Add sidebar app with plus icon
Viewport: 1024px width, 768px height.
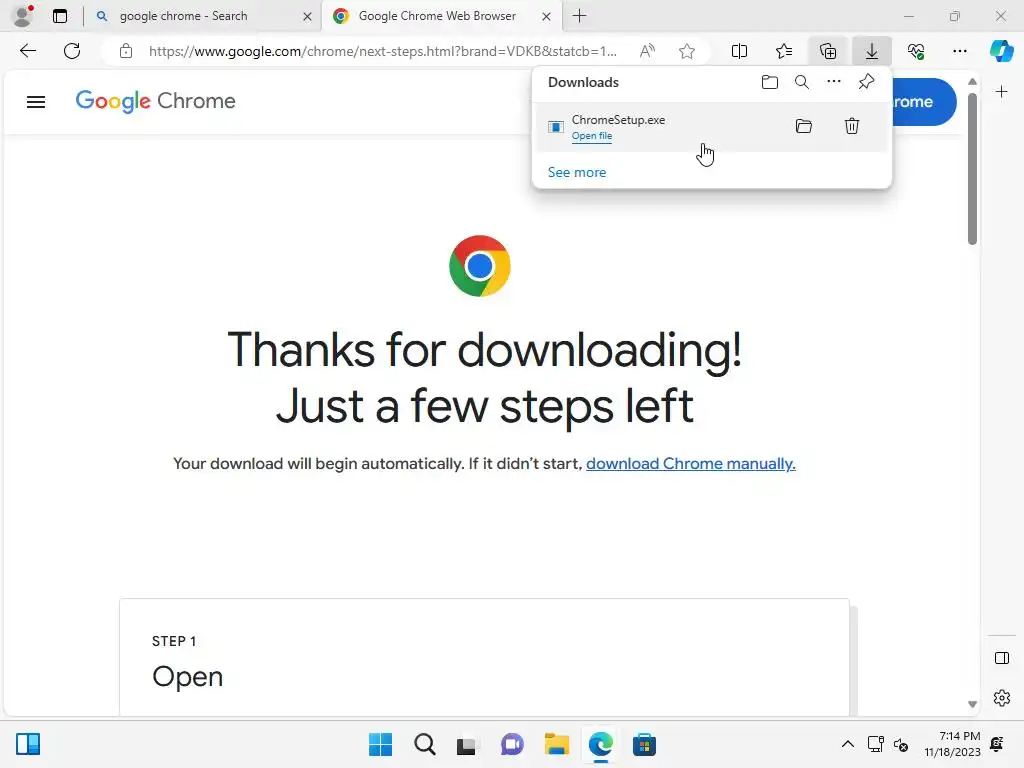click(1001, 91)
